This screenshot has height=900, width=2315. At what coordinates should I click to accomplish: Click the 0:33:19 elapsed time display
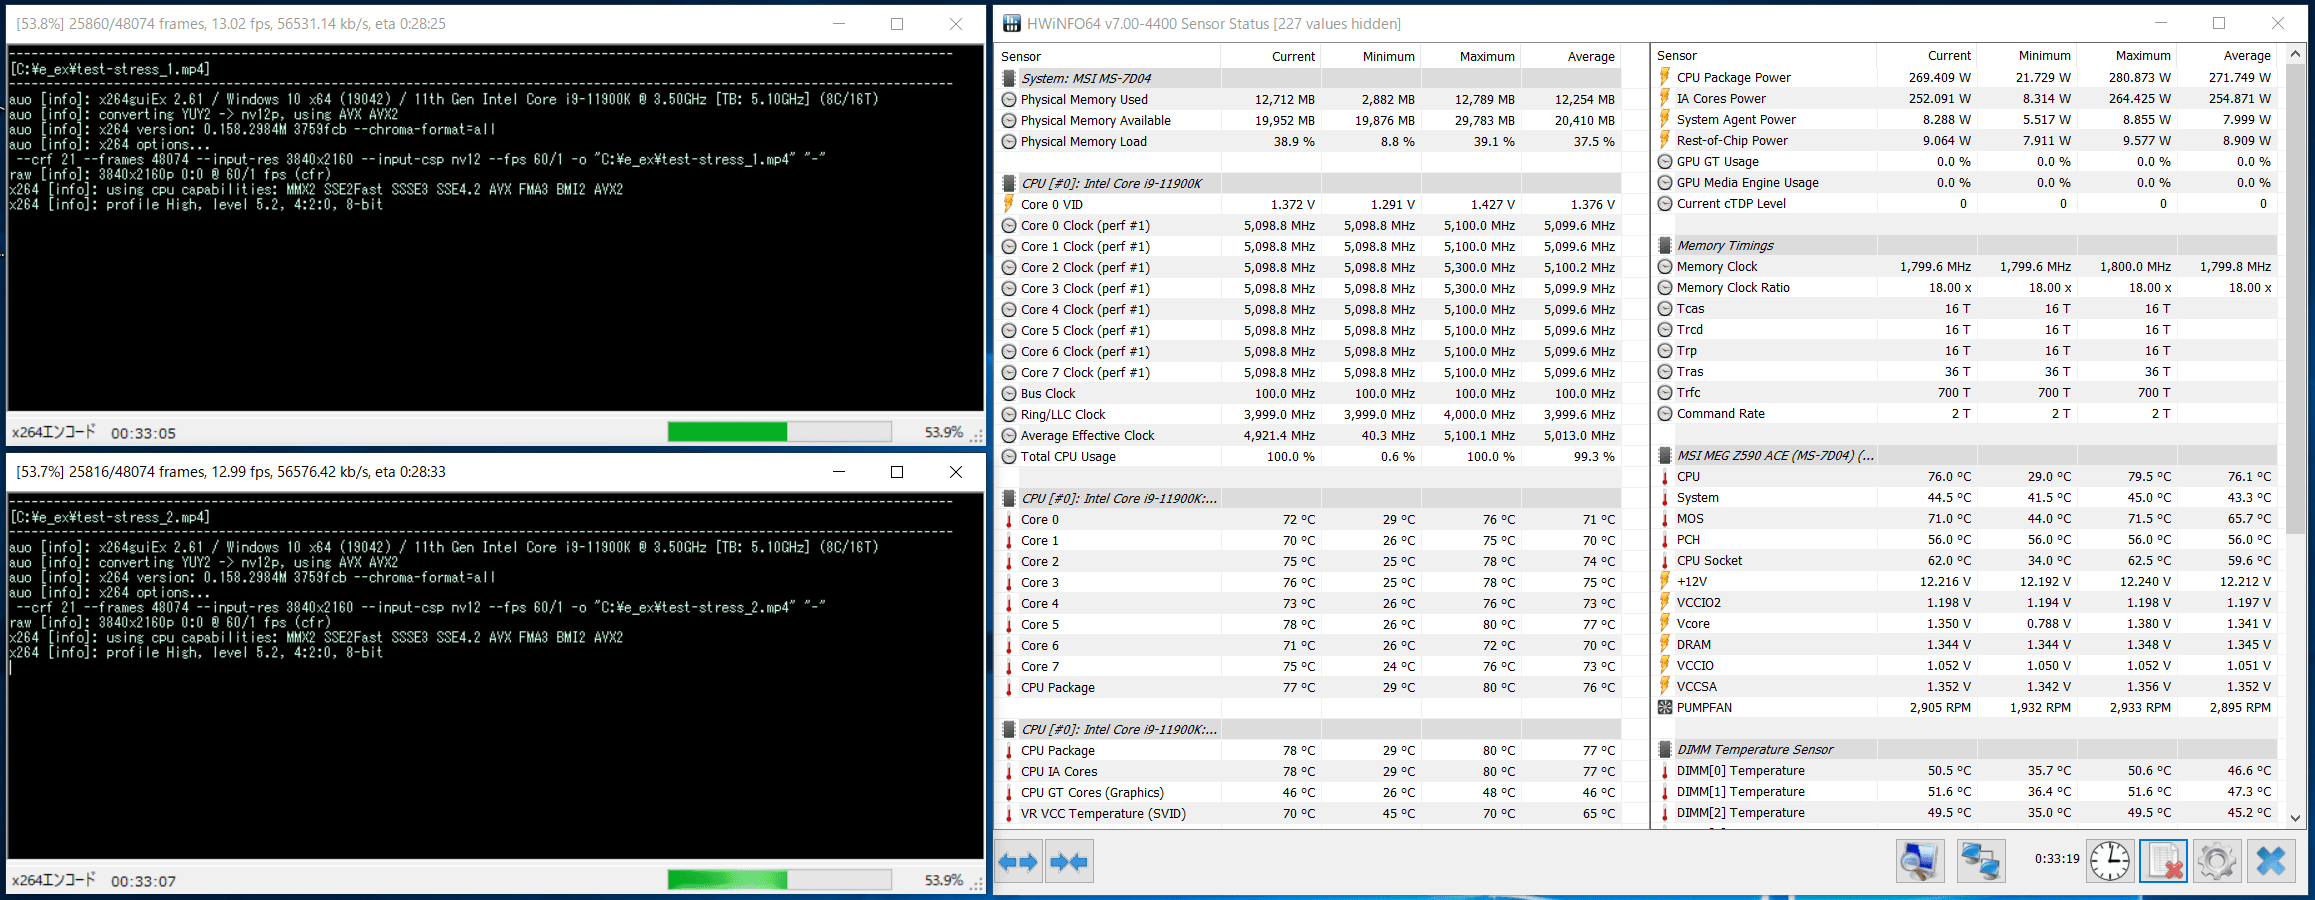coord(2056,858)
